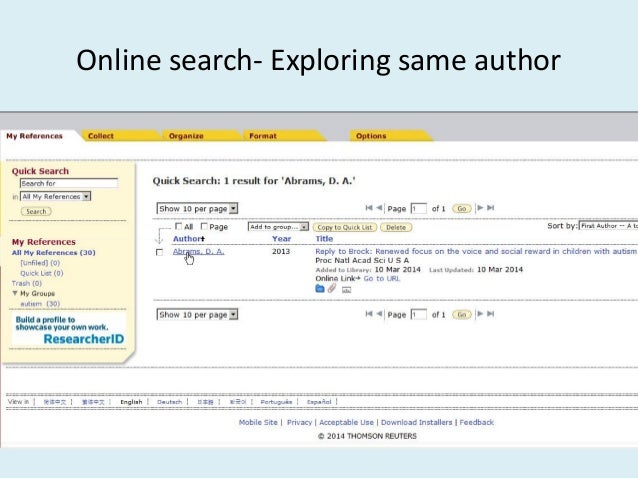The height and width of the screenshot is (479, 638).
Task: Click the bottom Go page button
Action: pos(462,315)
